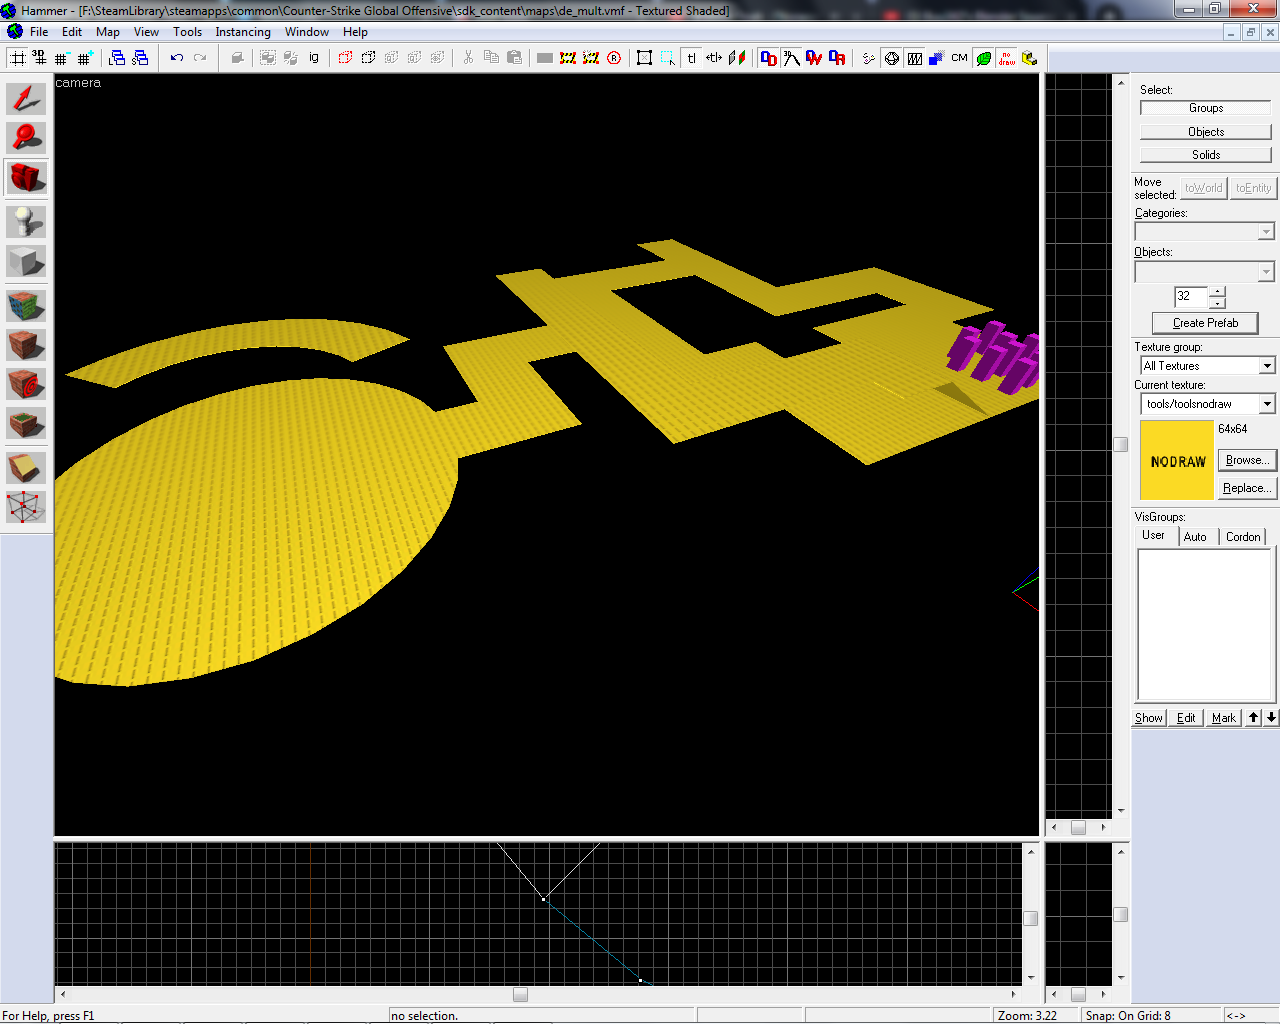1280x1024 pixels.
Task: Select the Magnify tool icon
Action: [x=26, y=137]
